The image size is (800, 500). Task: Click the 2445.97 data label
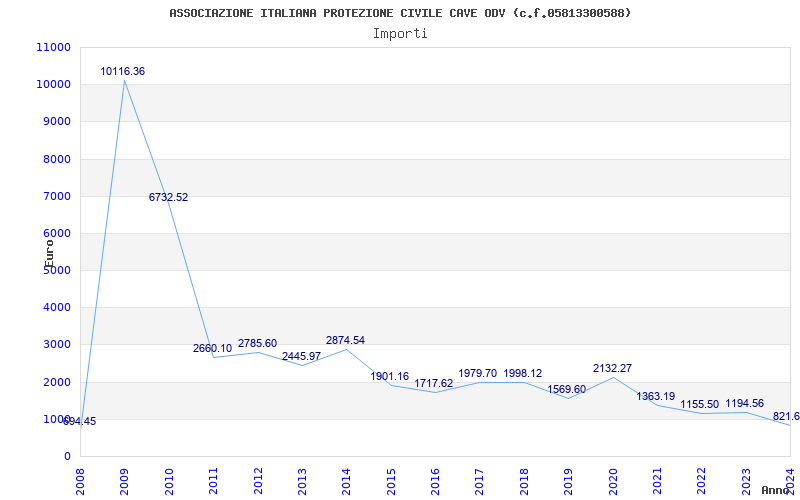[x=302, y=356]
